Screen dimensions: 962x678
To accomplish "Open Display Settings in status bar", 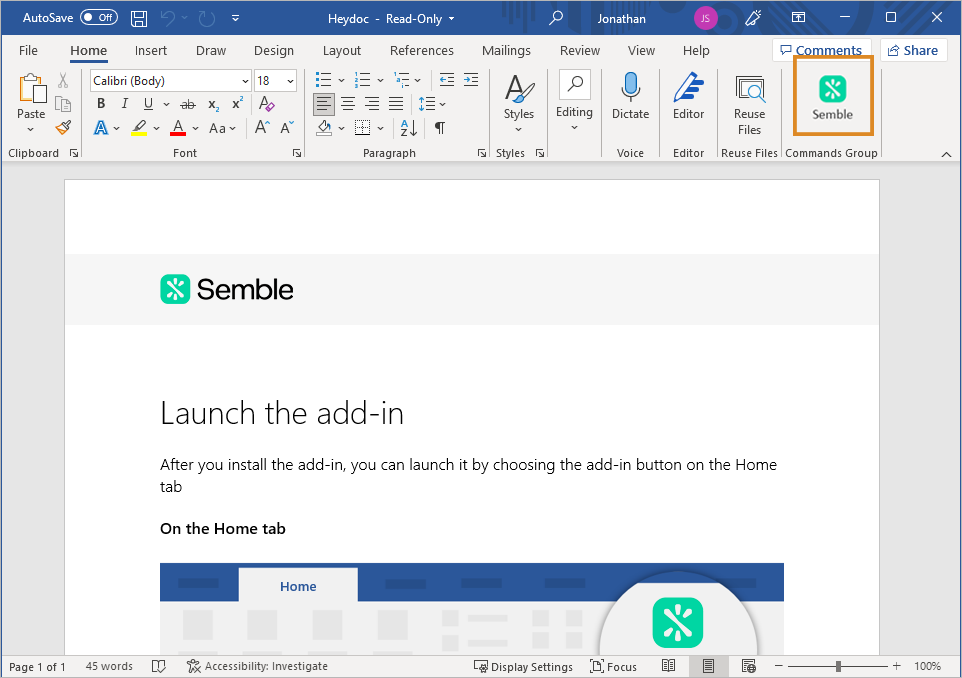I will tap(523, 666).
